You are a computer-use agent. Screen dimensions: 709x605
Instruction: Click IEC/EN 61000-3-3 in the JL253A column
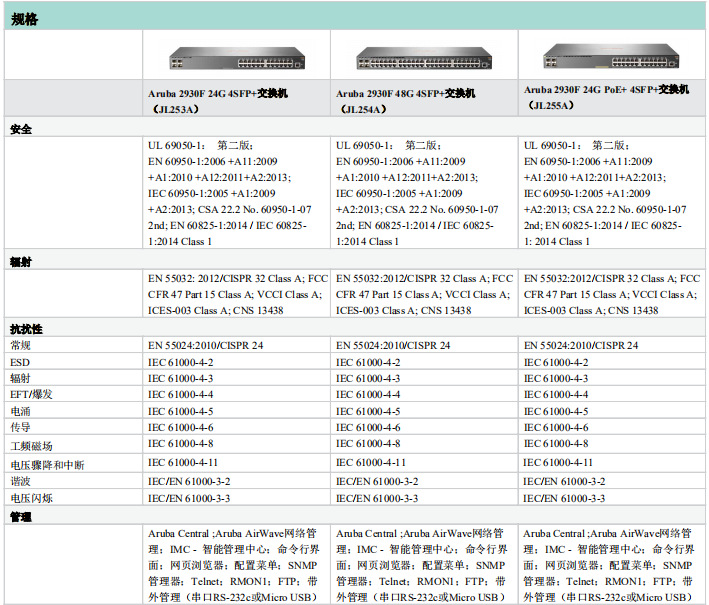click(x=189, y=498)
